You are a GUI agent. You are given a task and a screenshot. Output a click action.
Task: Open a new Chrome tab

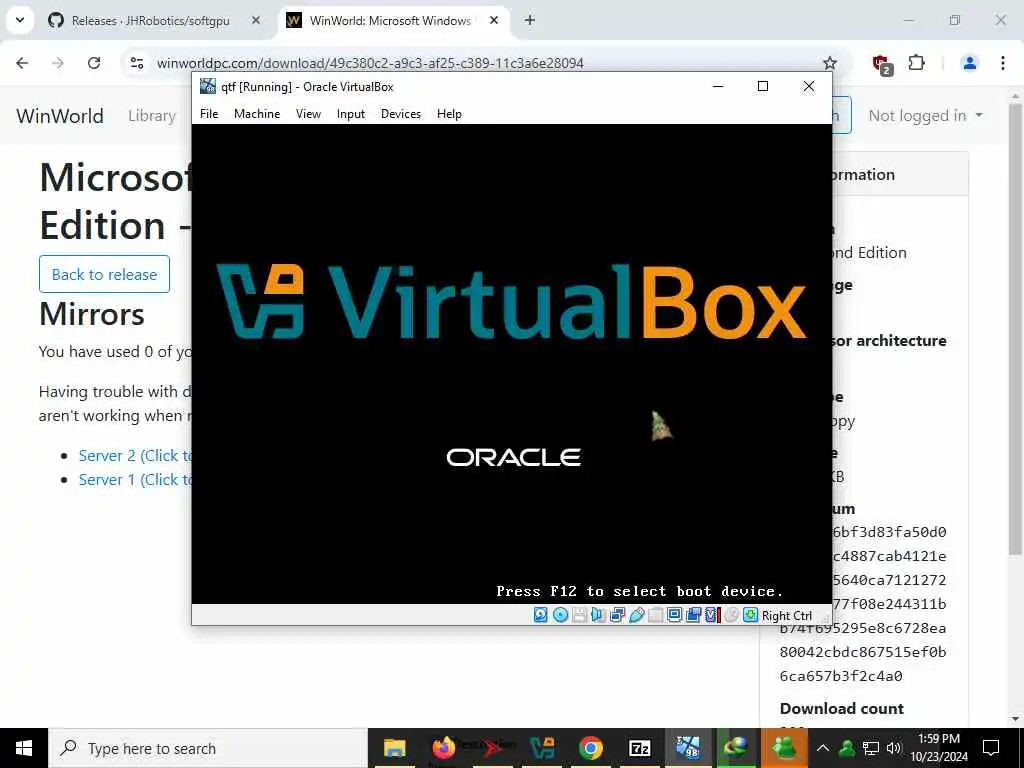coord(530,21)
